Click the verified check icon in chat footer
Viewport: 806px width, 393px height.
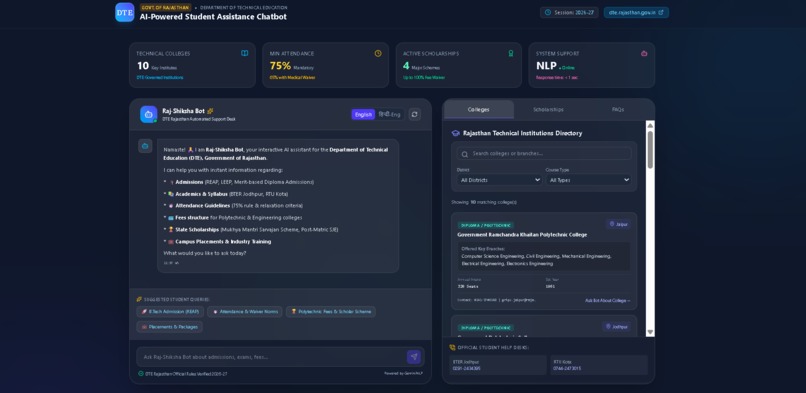pos(141,373)
